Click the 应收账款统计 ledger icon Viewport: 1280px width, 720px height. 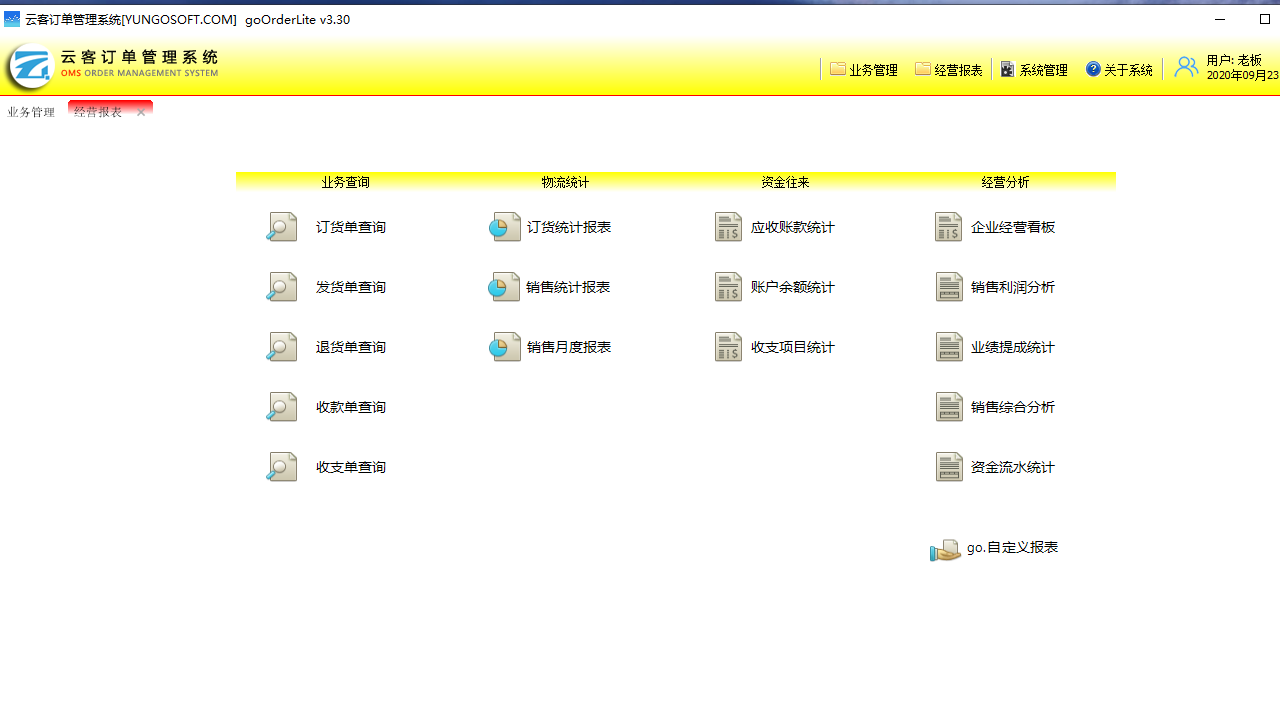728,227
